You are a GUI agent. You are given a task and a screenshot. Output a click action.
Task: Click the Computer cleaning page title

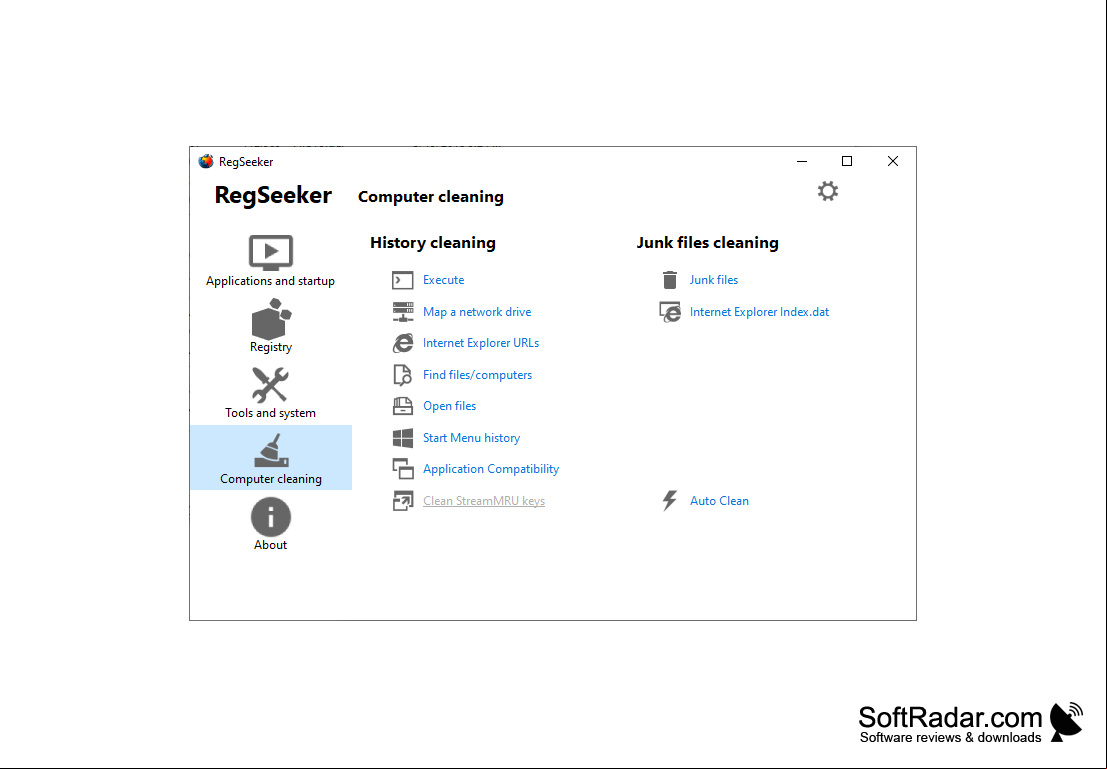(x=431, y=197)
